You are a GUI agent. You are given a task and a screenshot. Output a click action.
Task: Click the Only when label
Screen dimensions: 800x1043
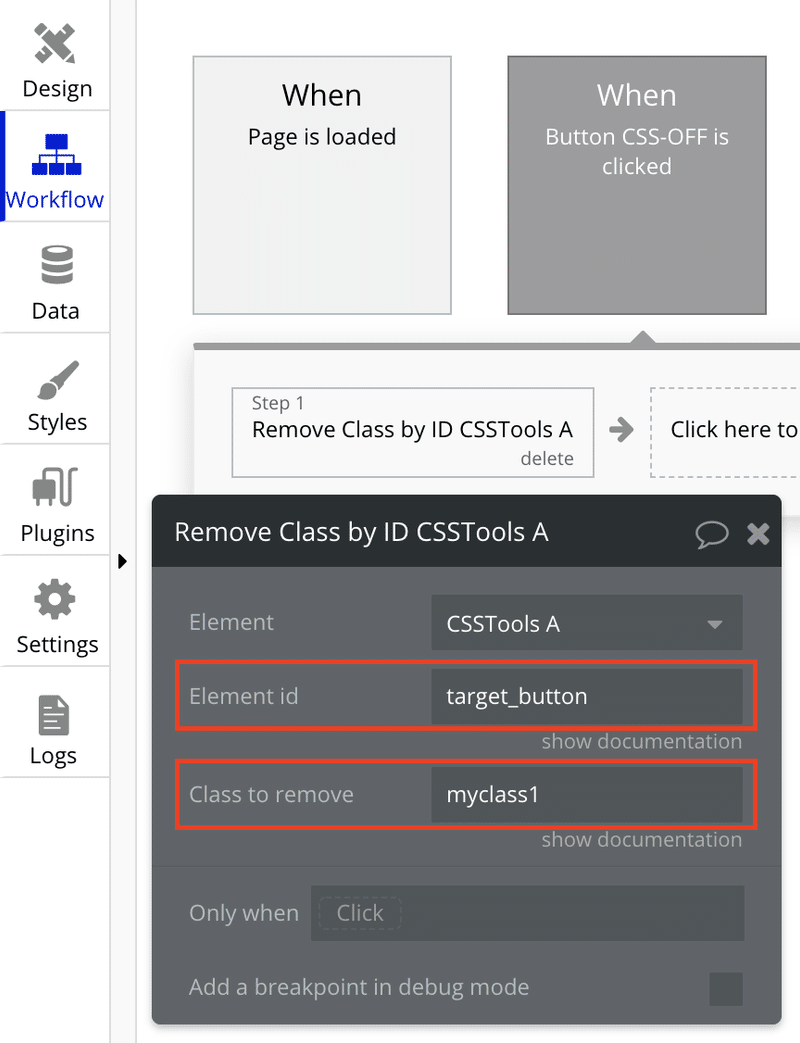pos(244,913)
